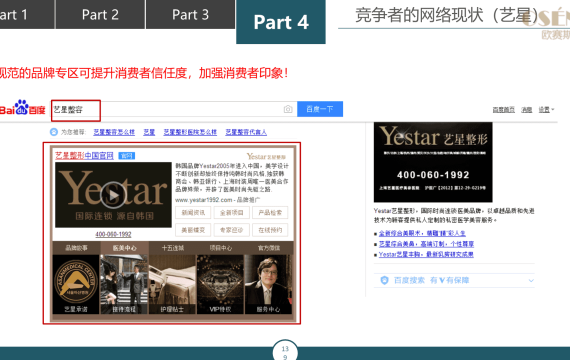Screen dimensions: 570x360
Task: Play the Yestar brand video
Action: click(x=113, y=195)
